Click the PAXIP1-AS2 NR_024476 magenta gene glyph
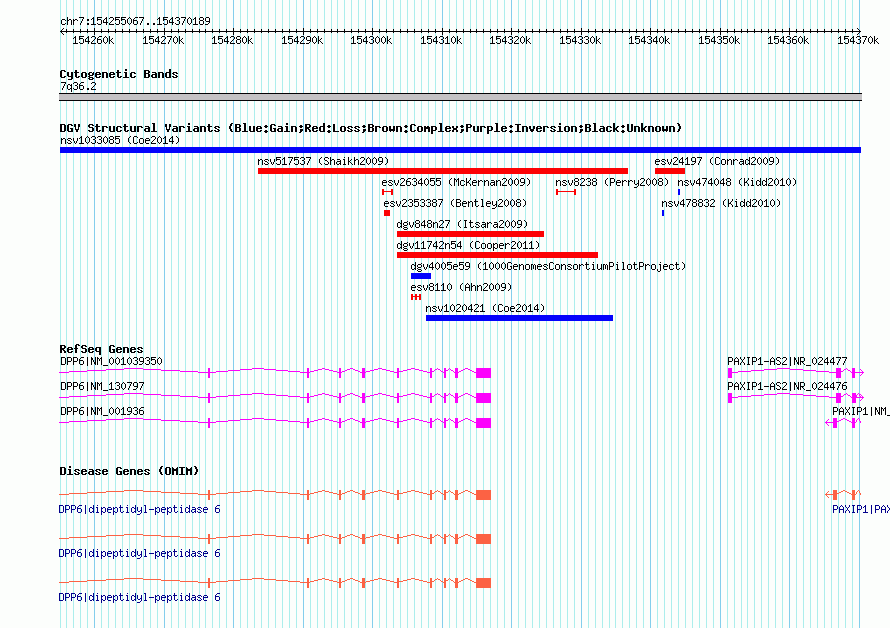 click(x=796, y=397)
